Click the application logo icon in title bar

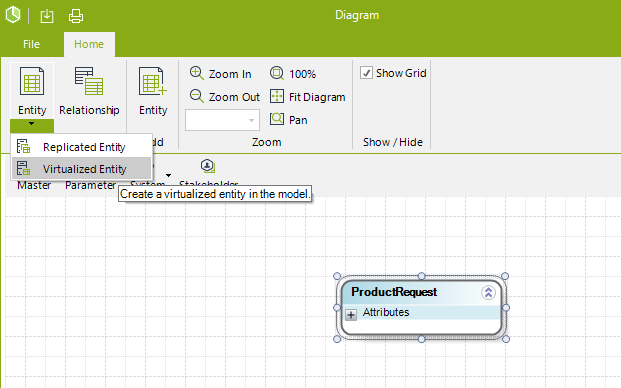[13, 15]
